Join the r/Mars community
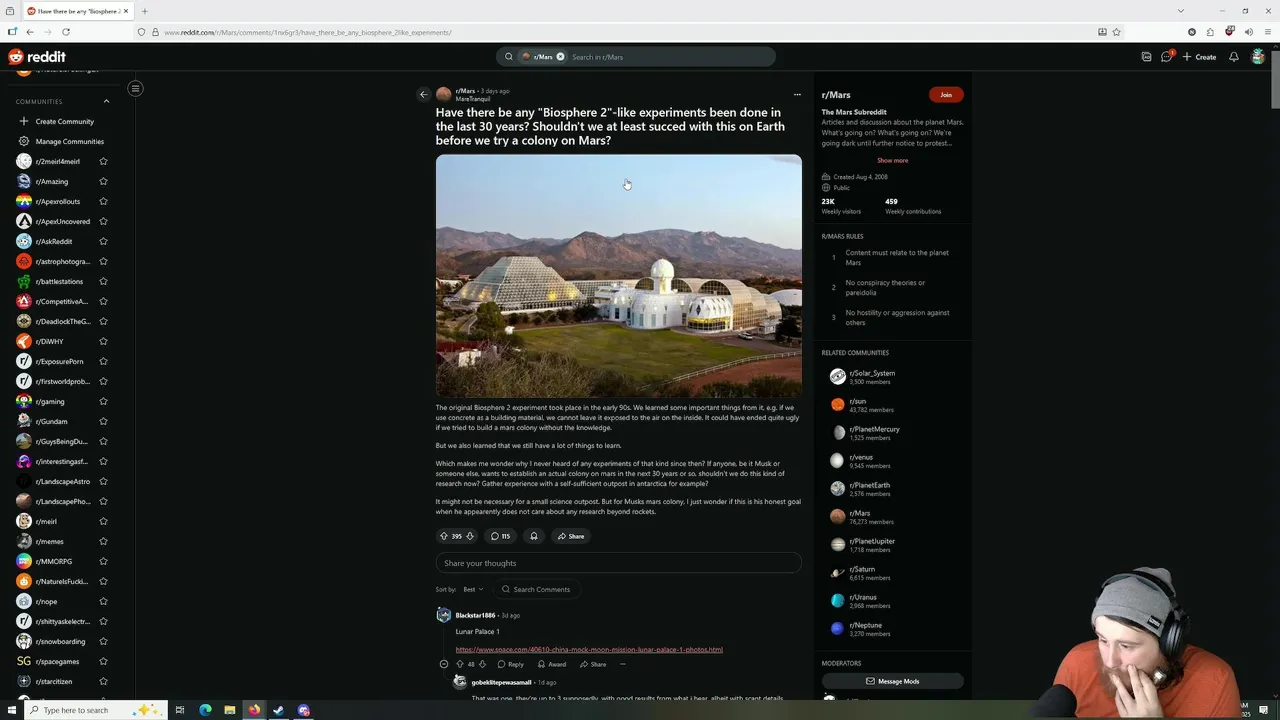 coord(946,95)
